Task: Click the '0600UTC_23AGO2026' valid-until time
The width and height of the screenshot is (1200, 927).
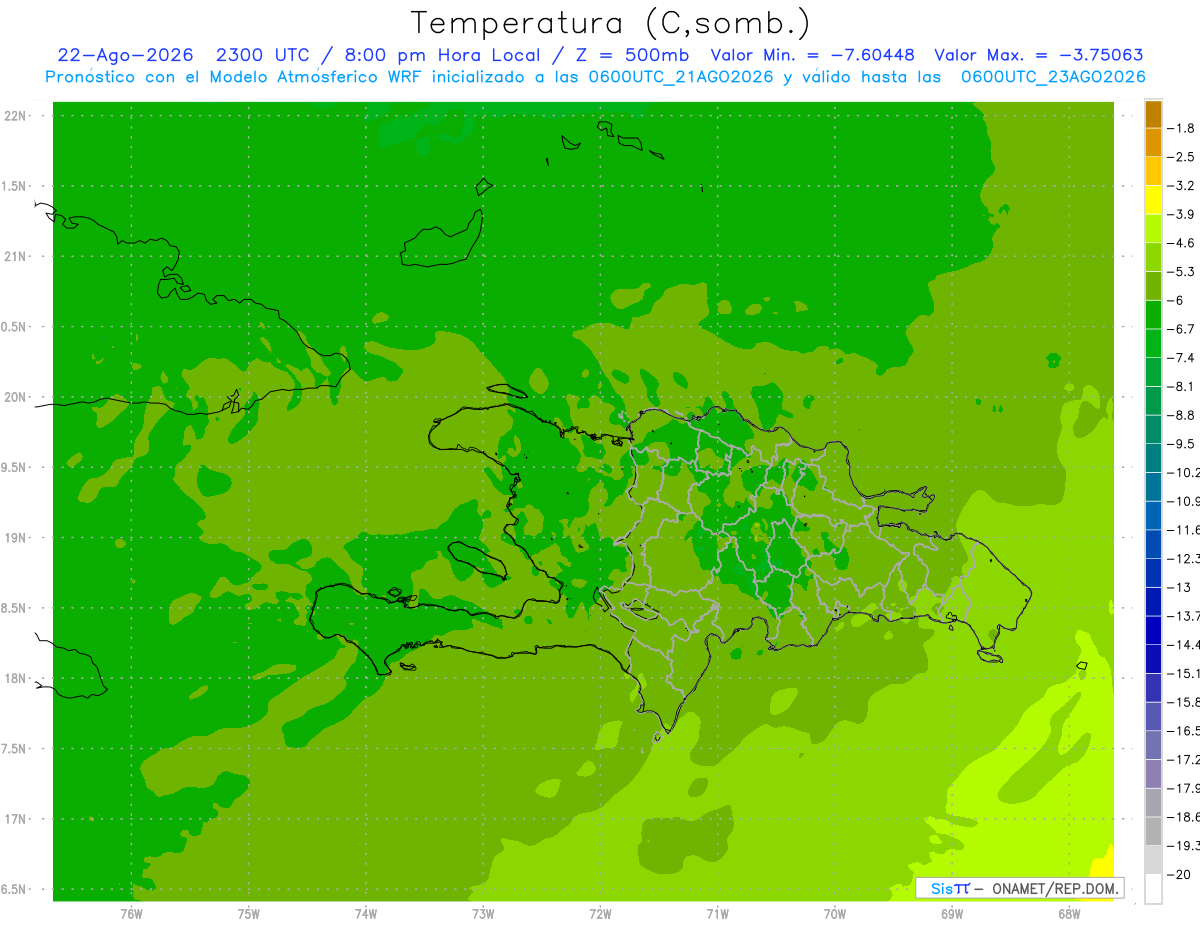Action: [1053, 77]
